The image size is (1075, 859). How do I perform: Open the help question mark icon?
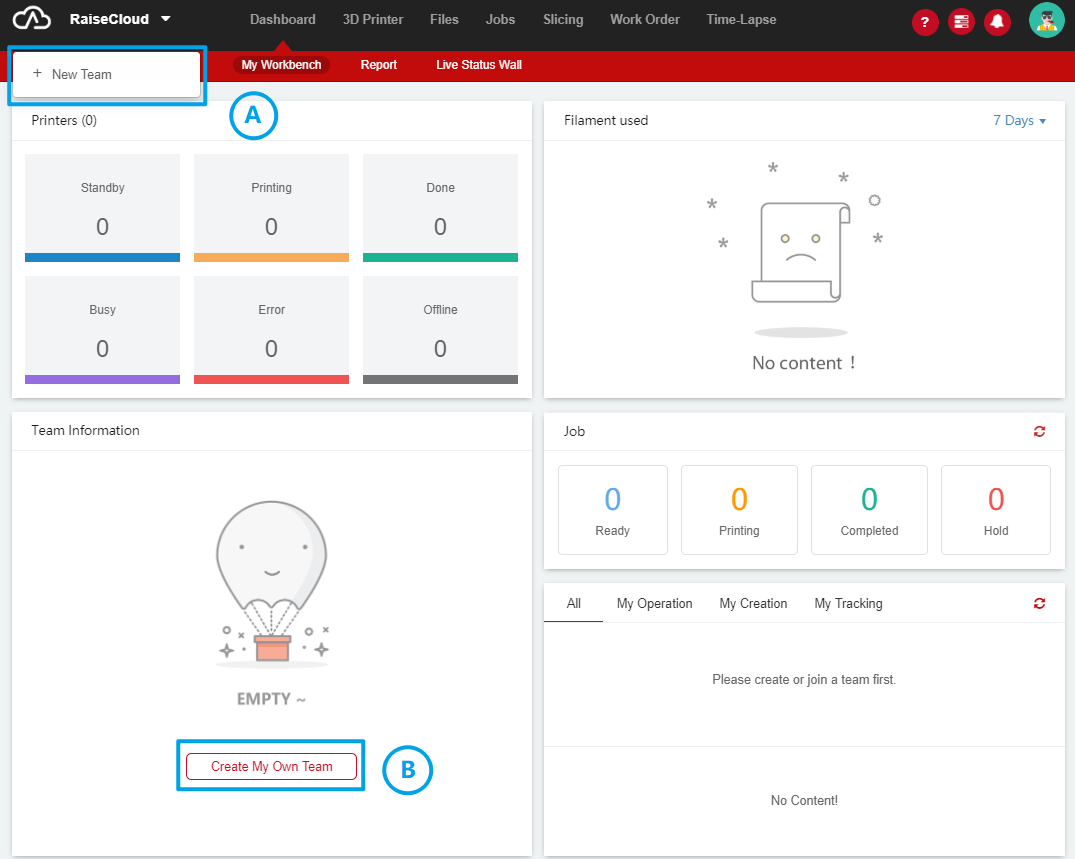(925, 22)
